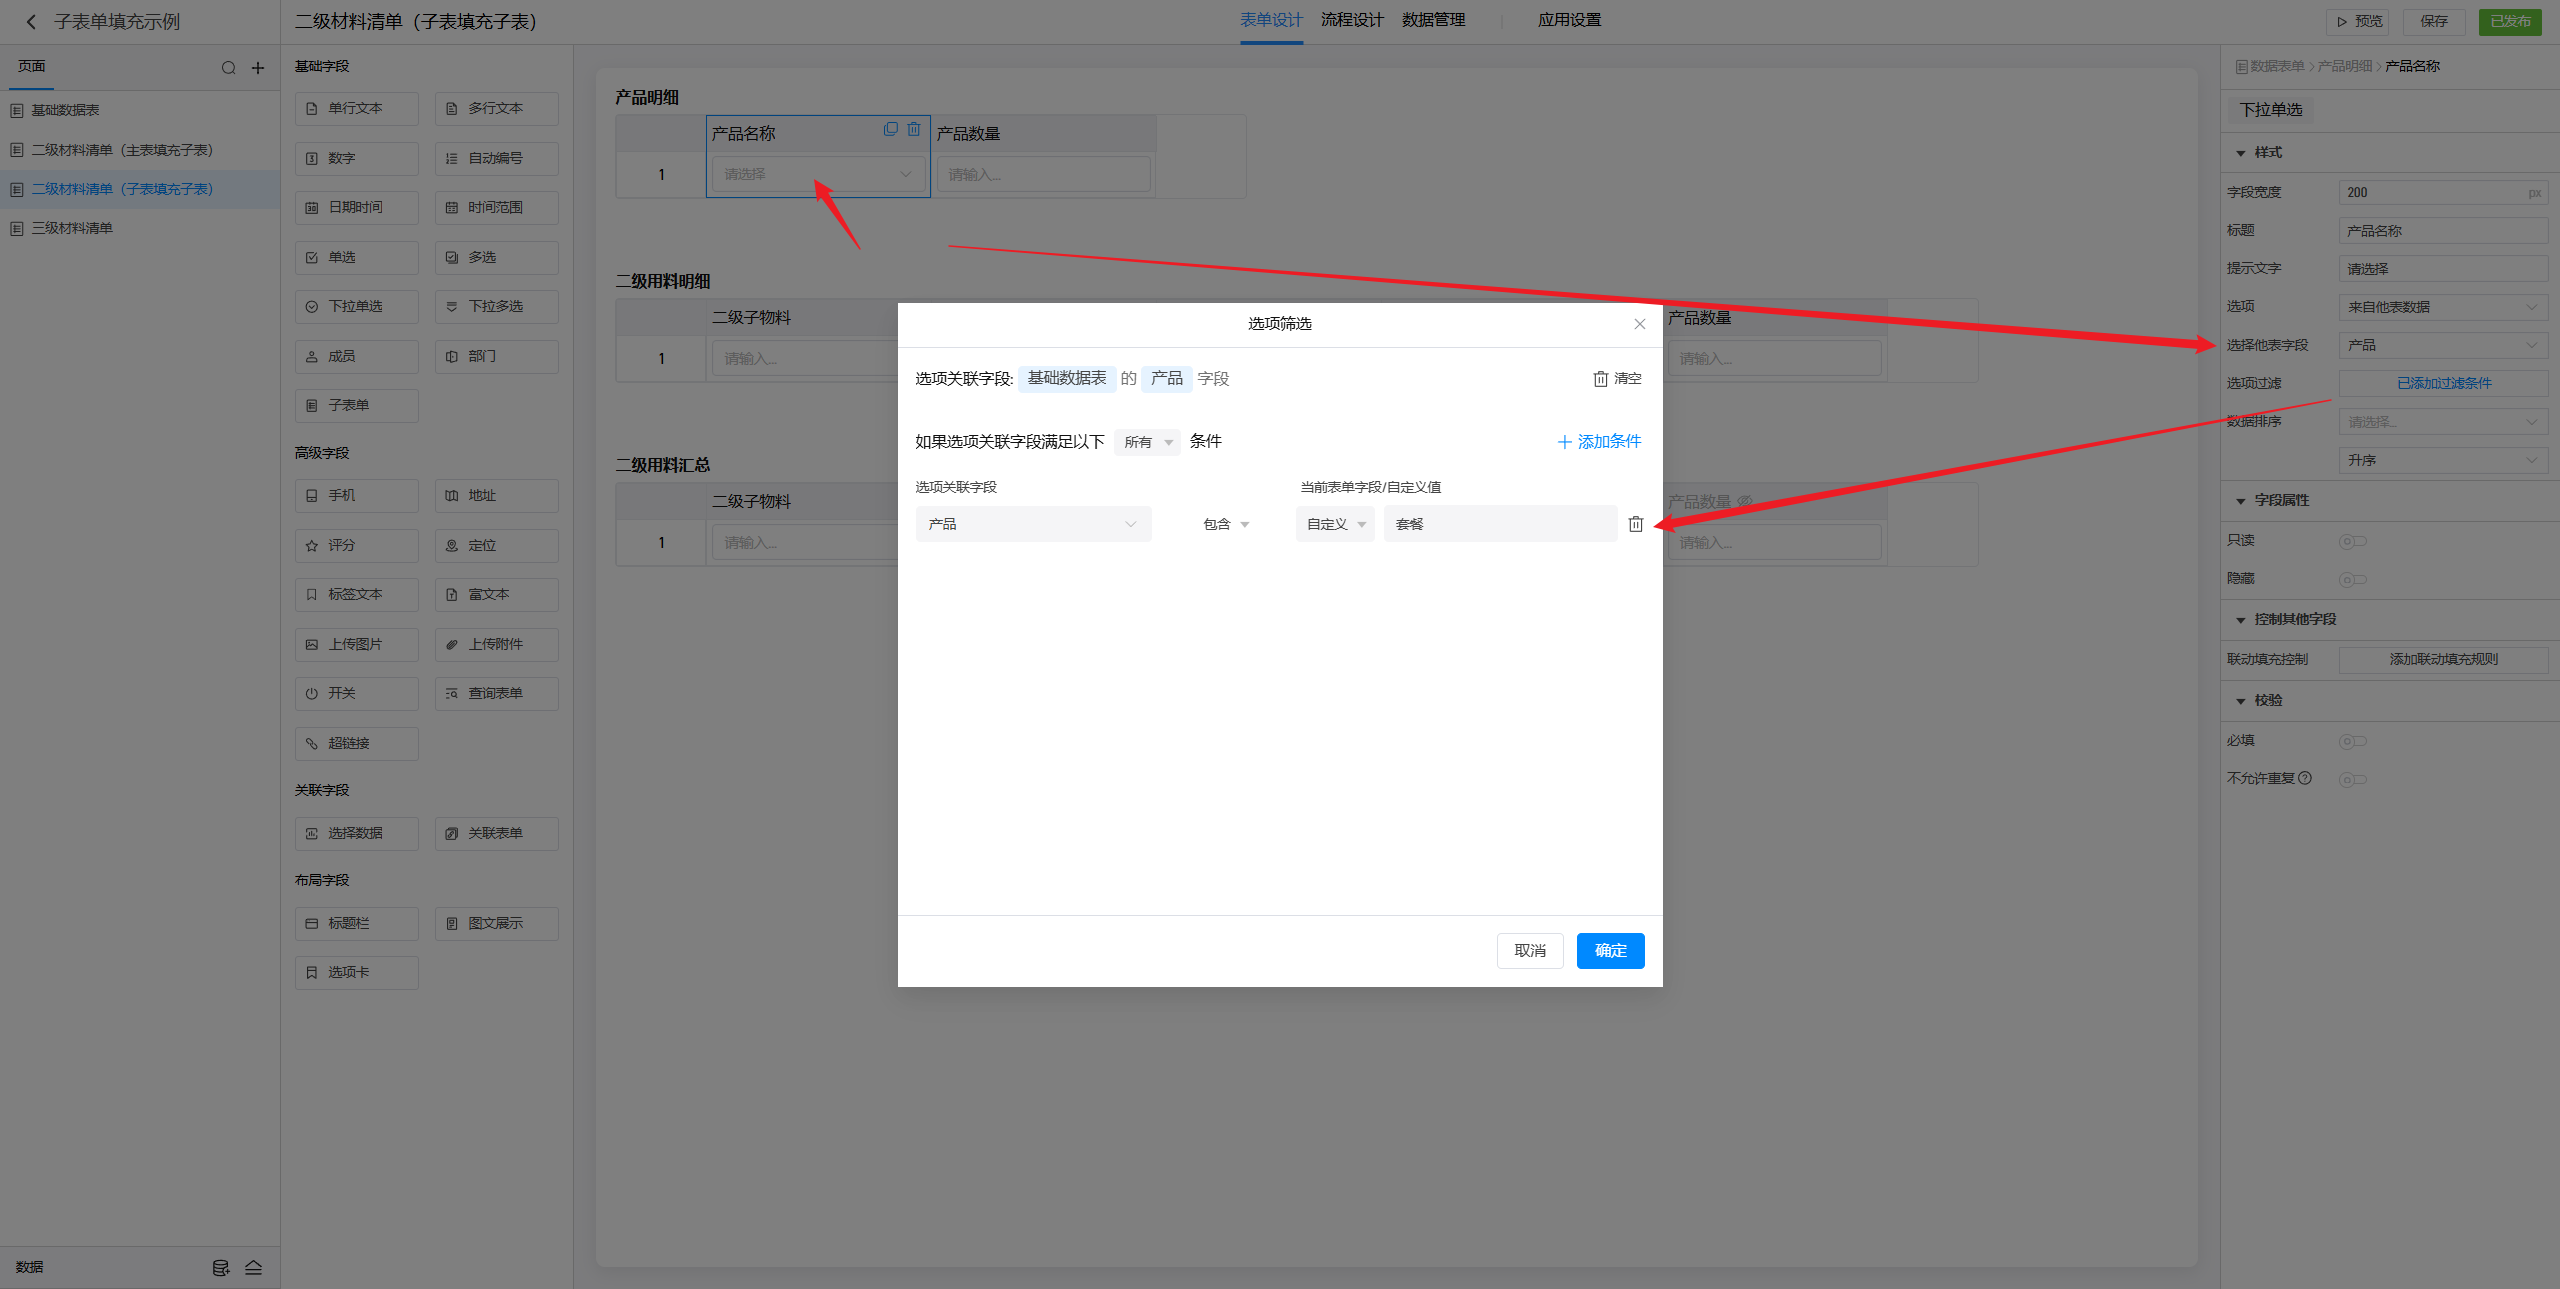The height and width of the screenshot is (1289, 2560).
Task: Delete the filter condition row via trash icon
Action: [x=1635, y=524]
